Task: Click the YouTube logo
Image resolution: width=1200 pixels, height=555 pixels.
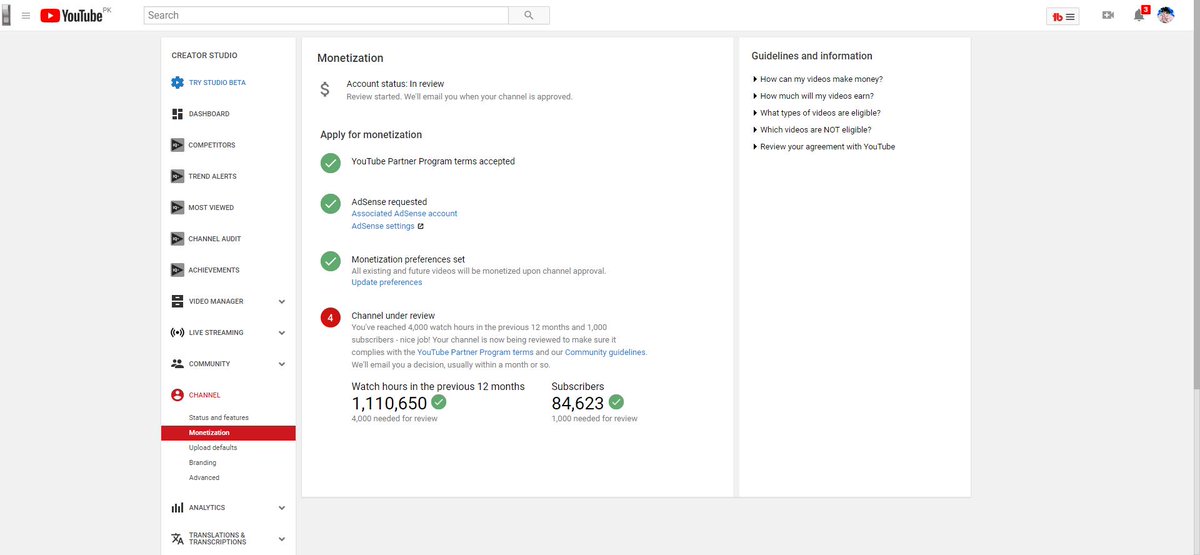Action: tap(73, 16)
